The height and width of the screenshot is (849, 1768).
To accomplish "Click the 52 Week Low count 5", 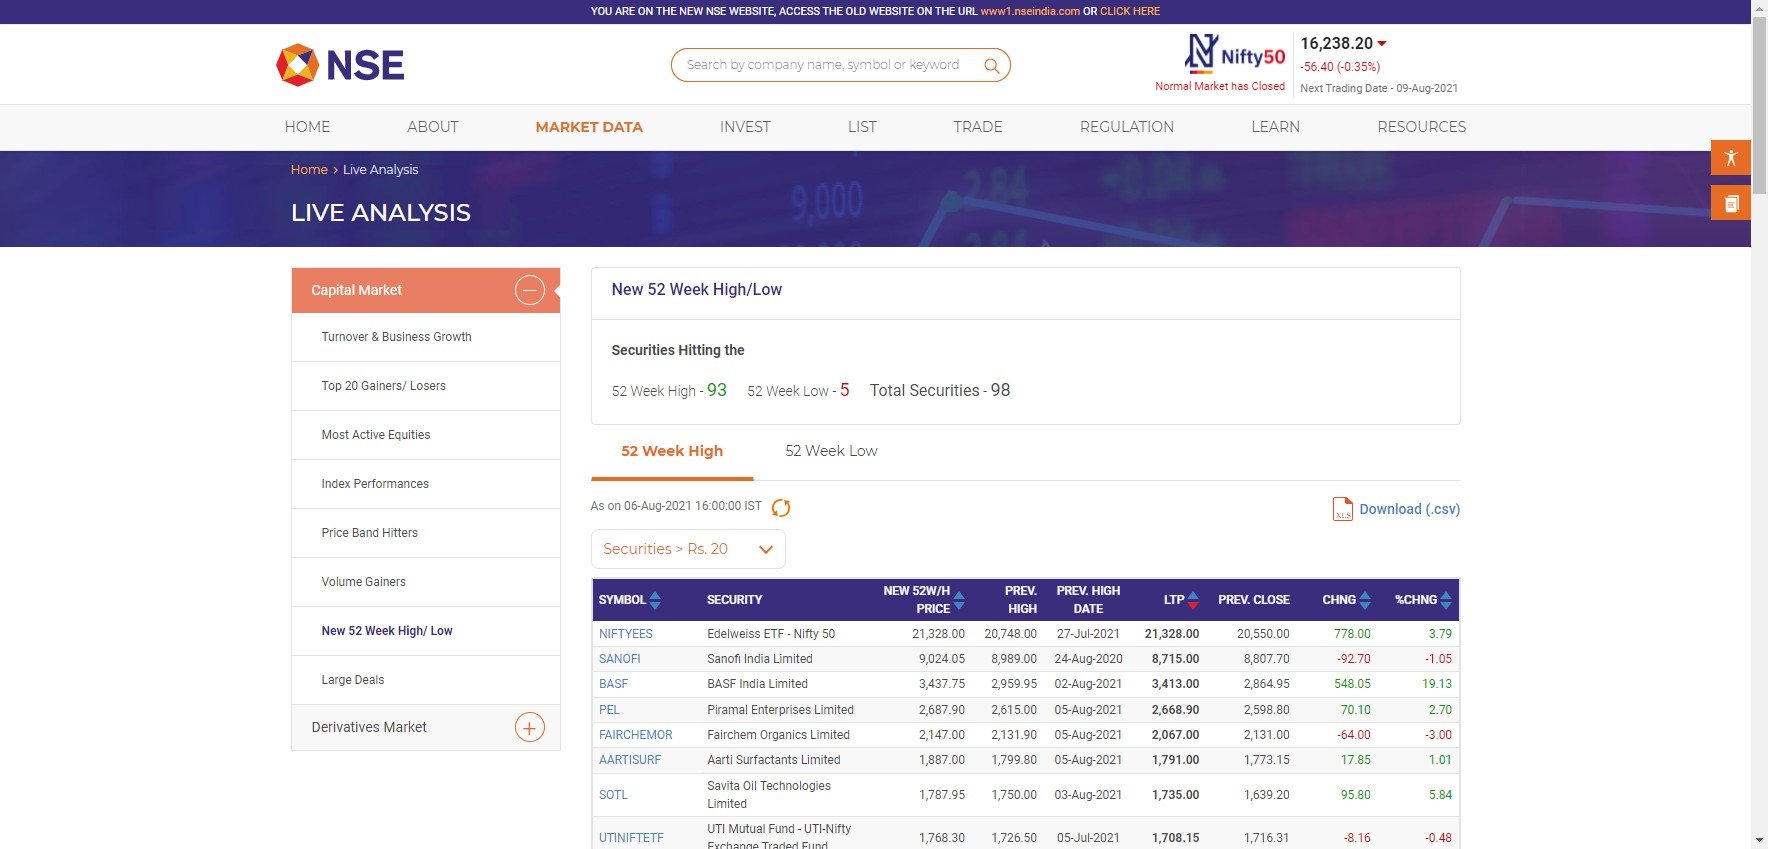I will (x=845, y=390).
